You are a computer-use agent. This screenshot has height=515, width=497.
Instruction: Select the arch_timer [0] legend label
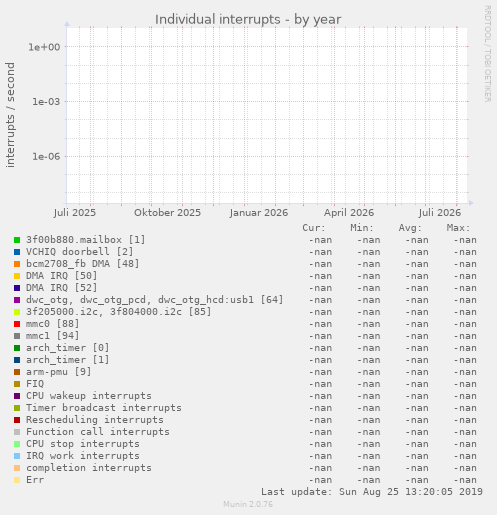click(68, 348)
